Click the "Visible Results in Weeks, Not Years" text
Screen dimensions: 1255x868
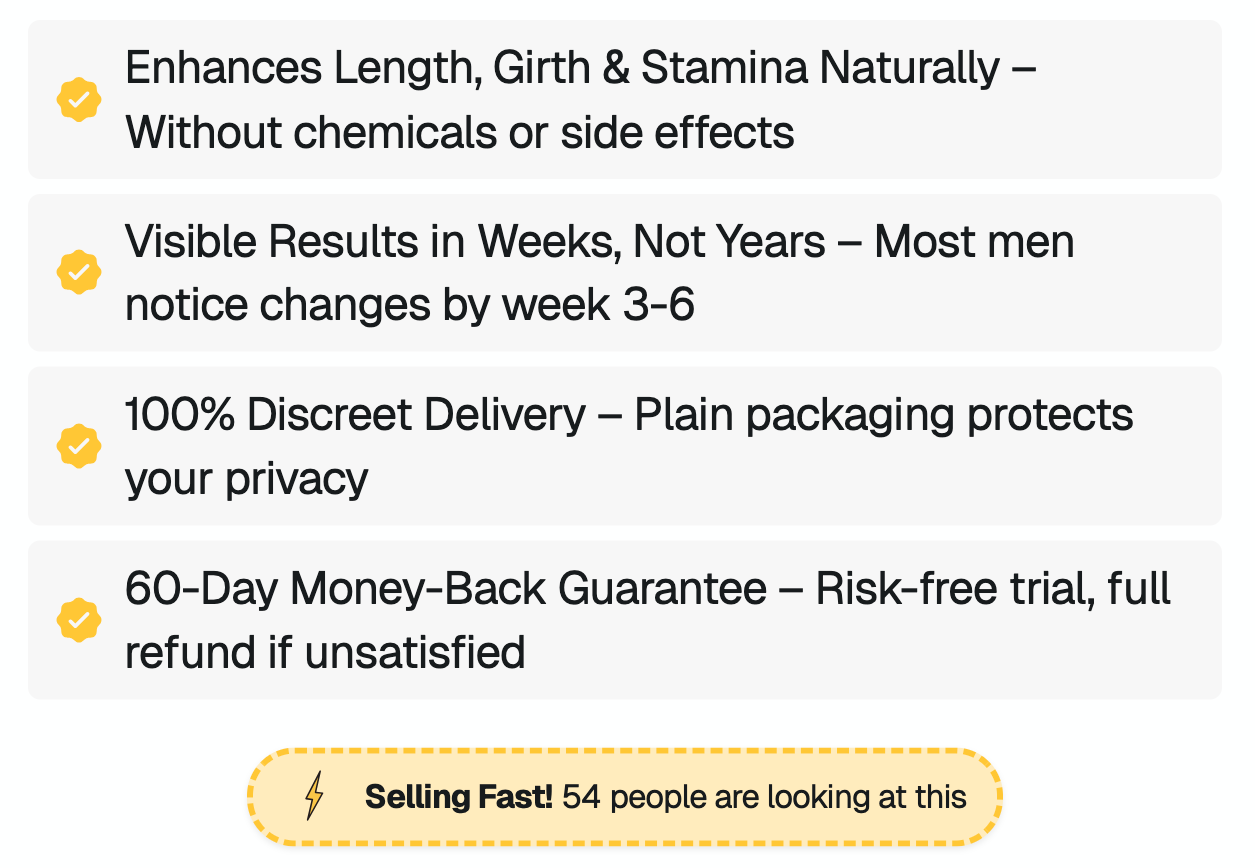point(475,242)
